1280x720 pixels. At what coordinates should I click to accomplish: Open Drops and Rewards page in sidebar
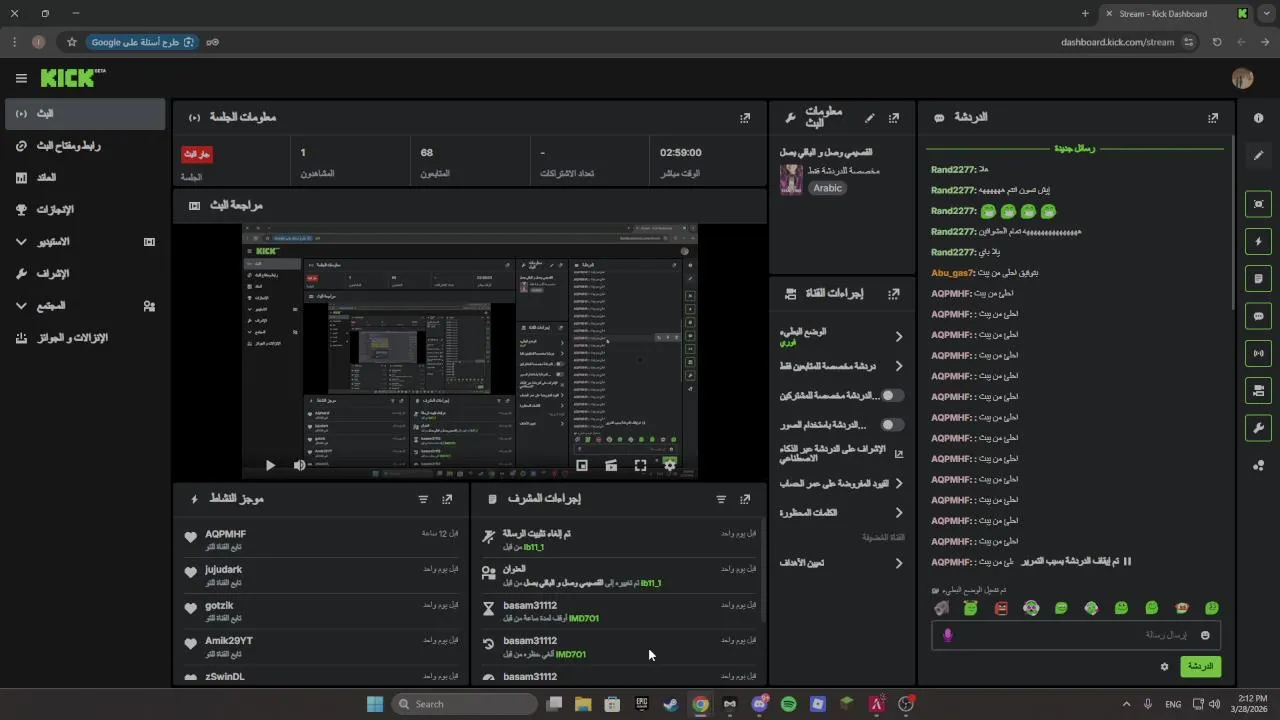pyautogui.click(x=85, y=338)
